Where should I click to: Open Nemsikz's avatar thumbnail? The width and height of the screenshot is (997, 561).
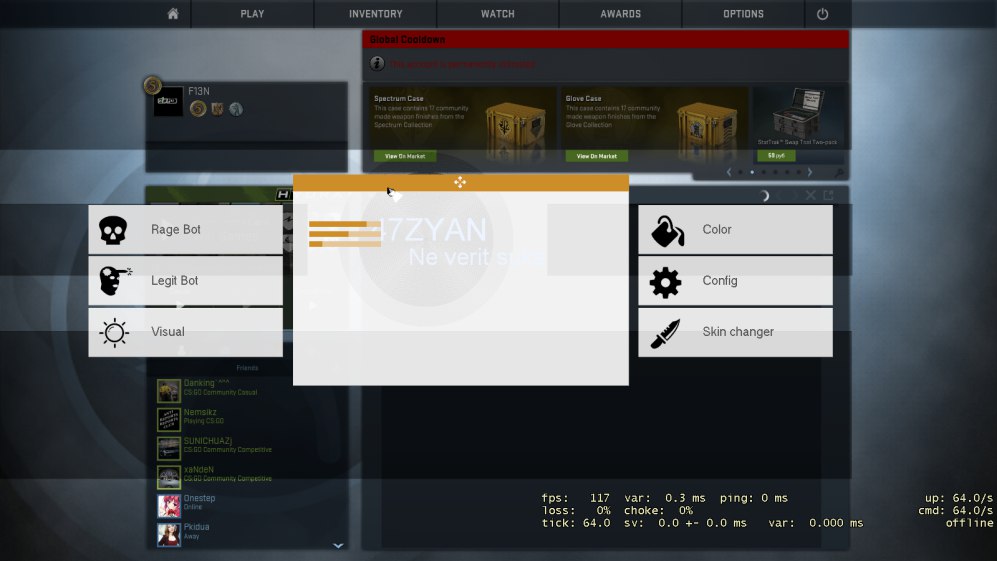169,420
